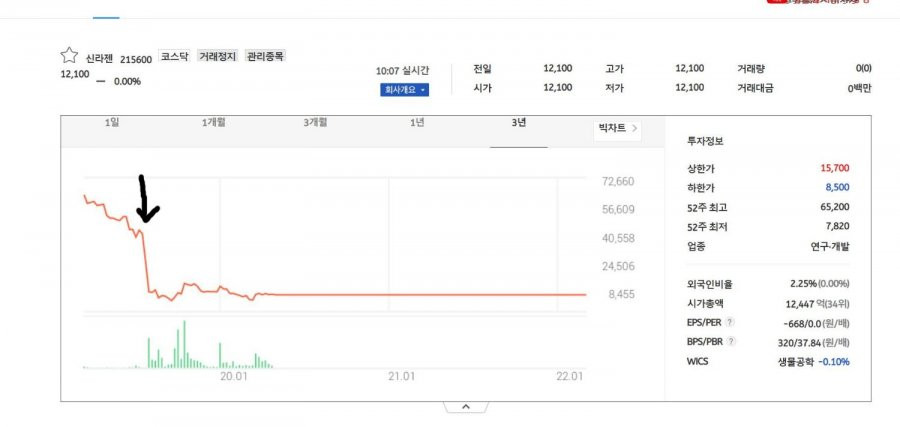Click the BPS/PBR question mark help icon

pyautogui.click(x=731, y=342)
